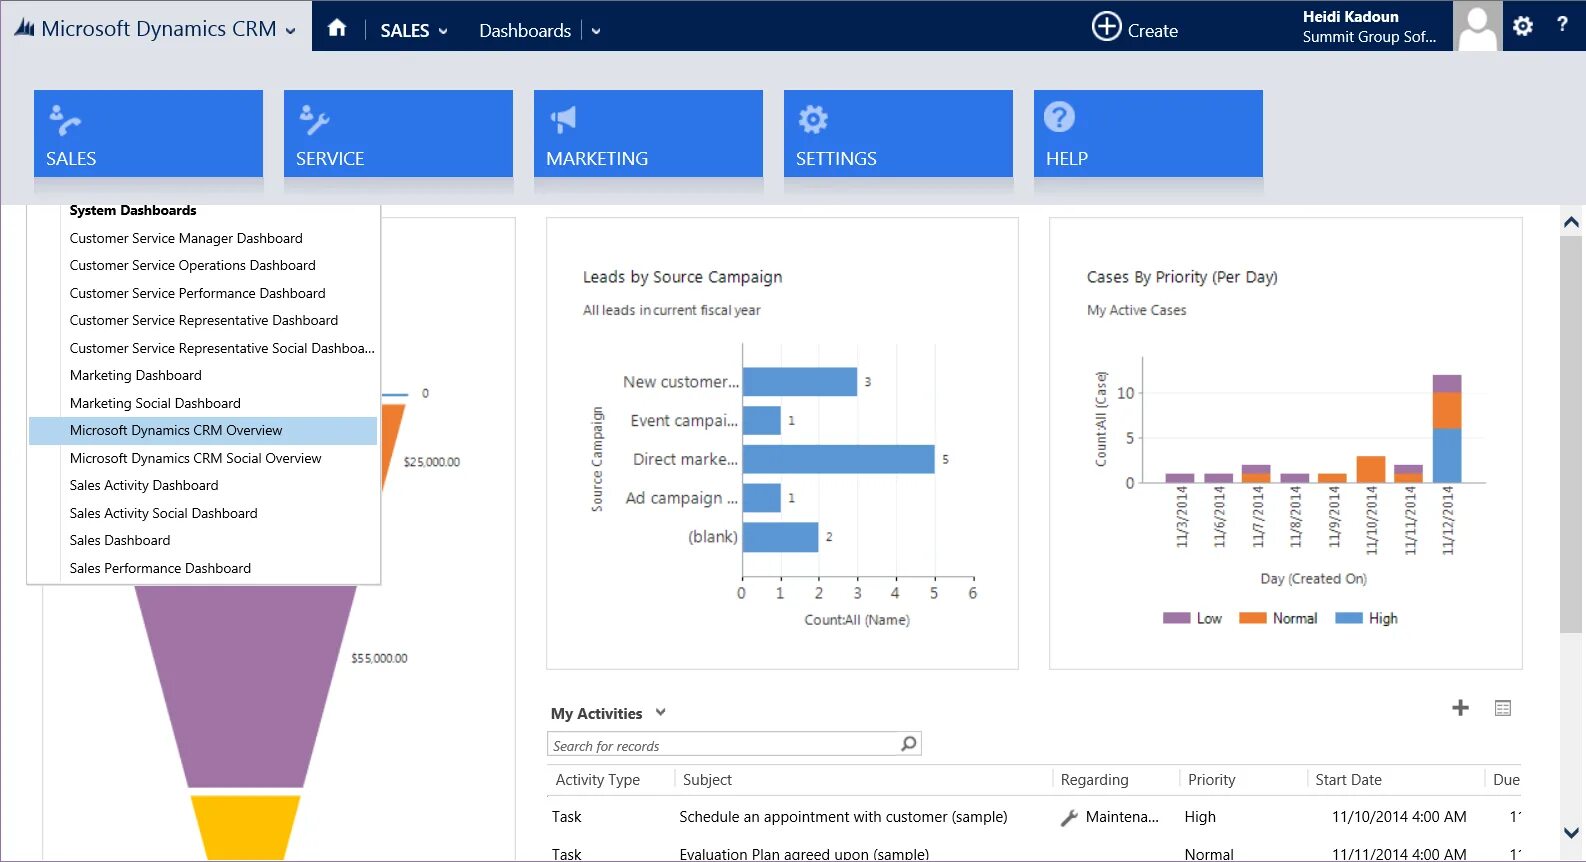Add a new activity with plus icon
The height and width of the screenshot is (862, 1586).
point(1461,708)
